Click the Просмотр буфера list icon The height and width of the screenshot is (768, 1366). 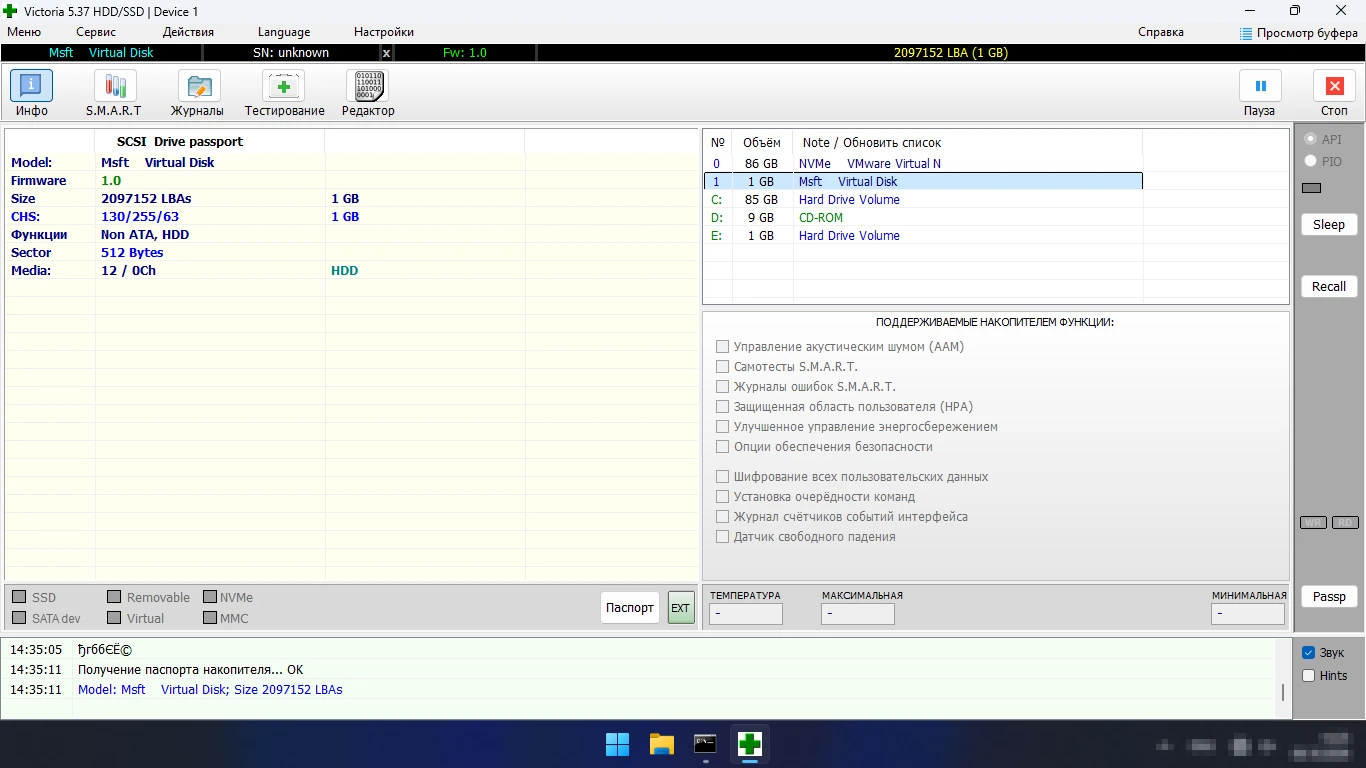pyautogui.click(x=1246, y=33)
